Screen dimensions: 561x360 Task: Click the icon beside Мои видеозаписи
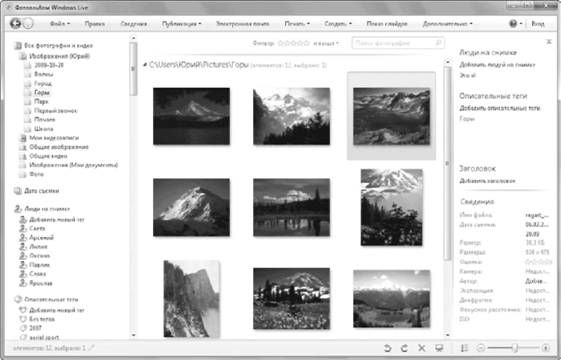23,138
